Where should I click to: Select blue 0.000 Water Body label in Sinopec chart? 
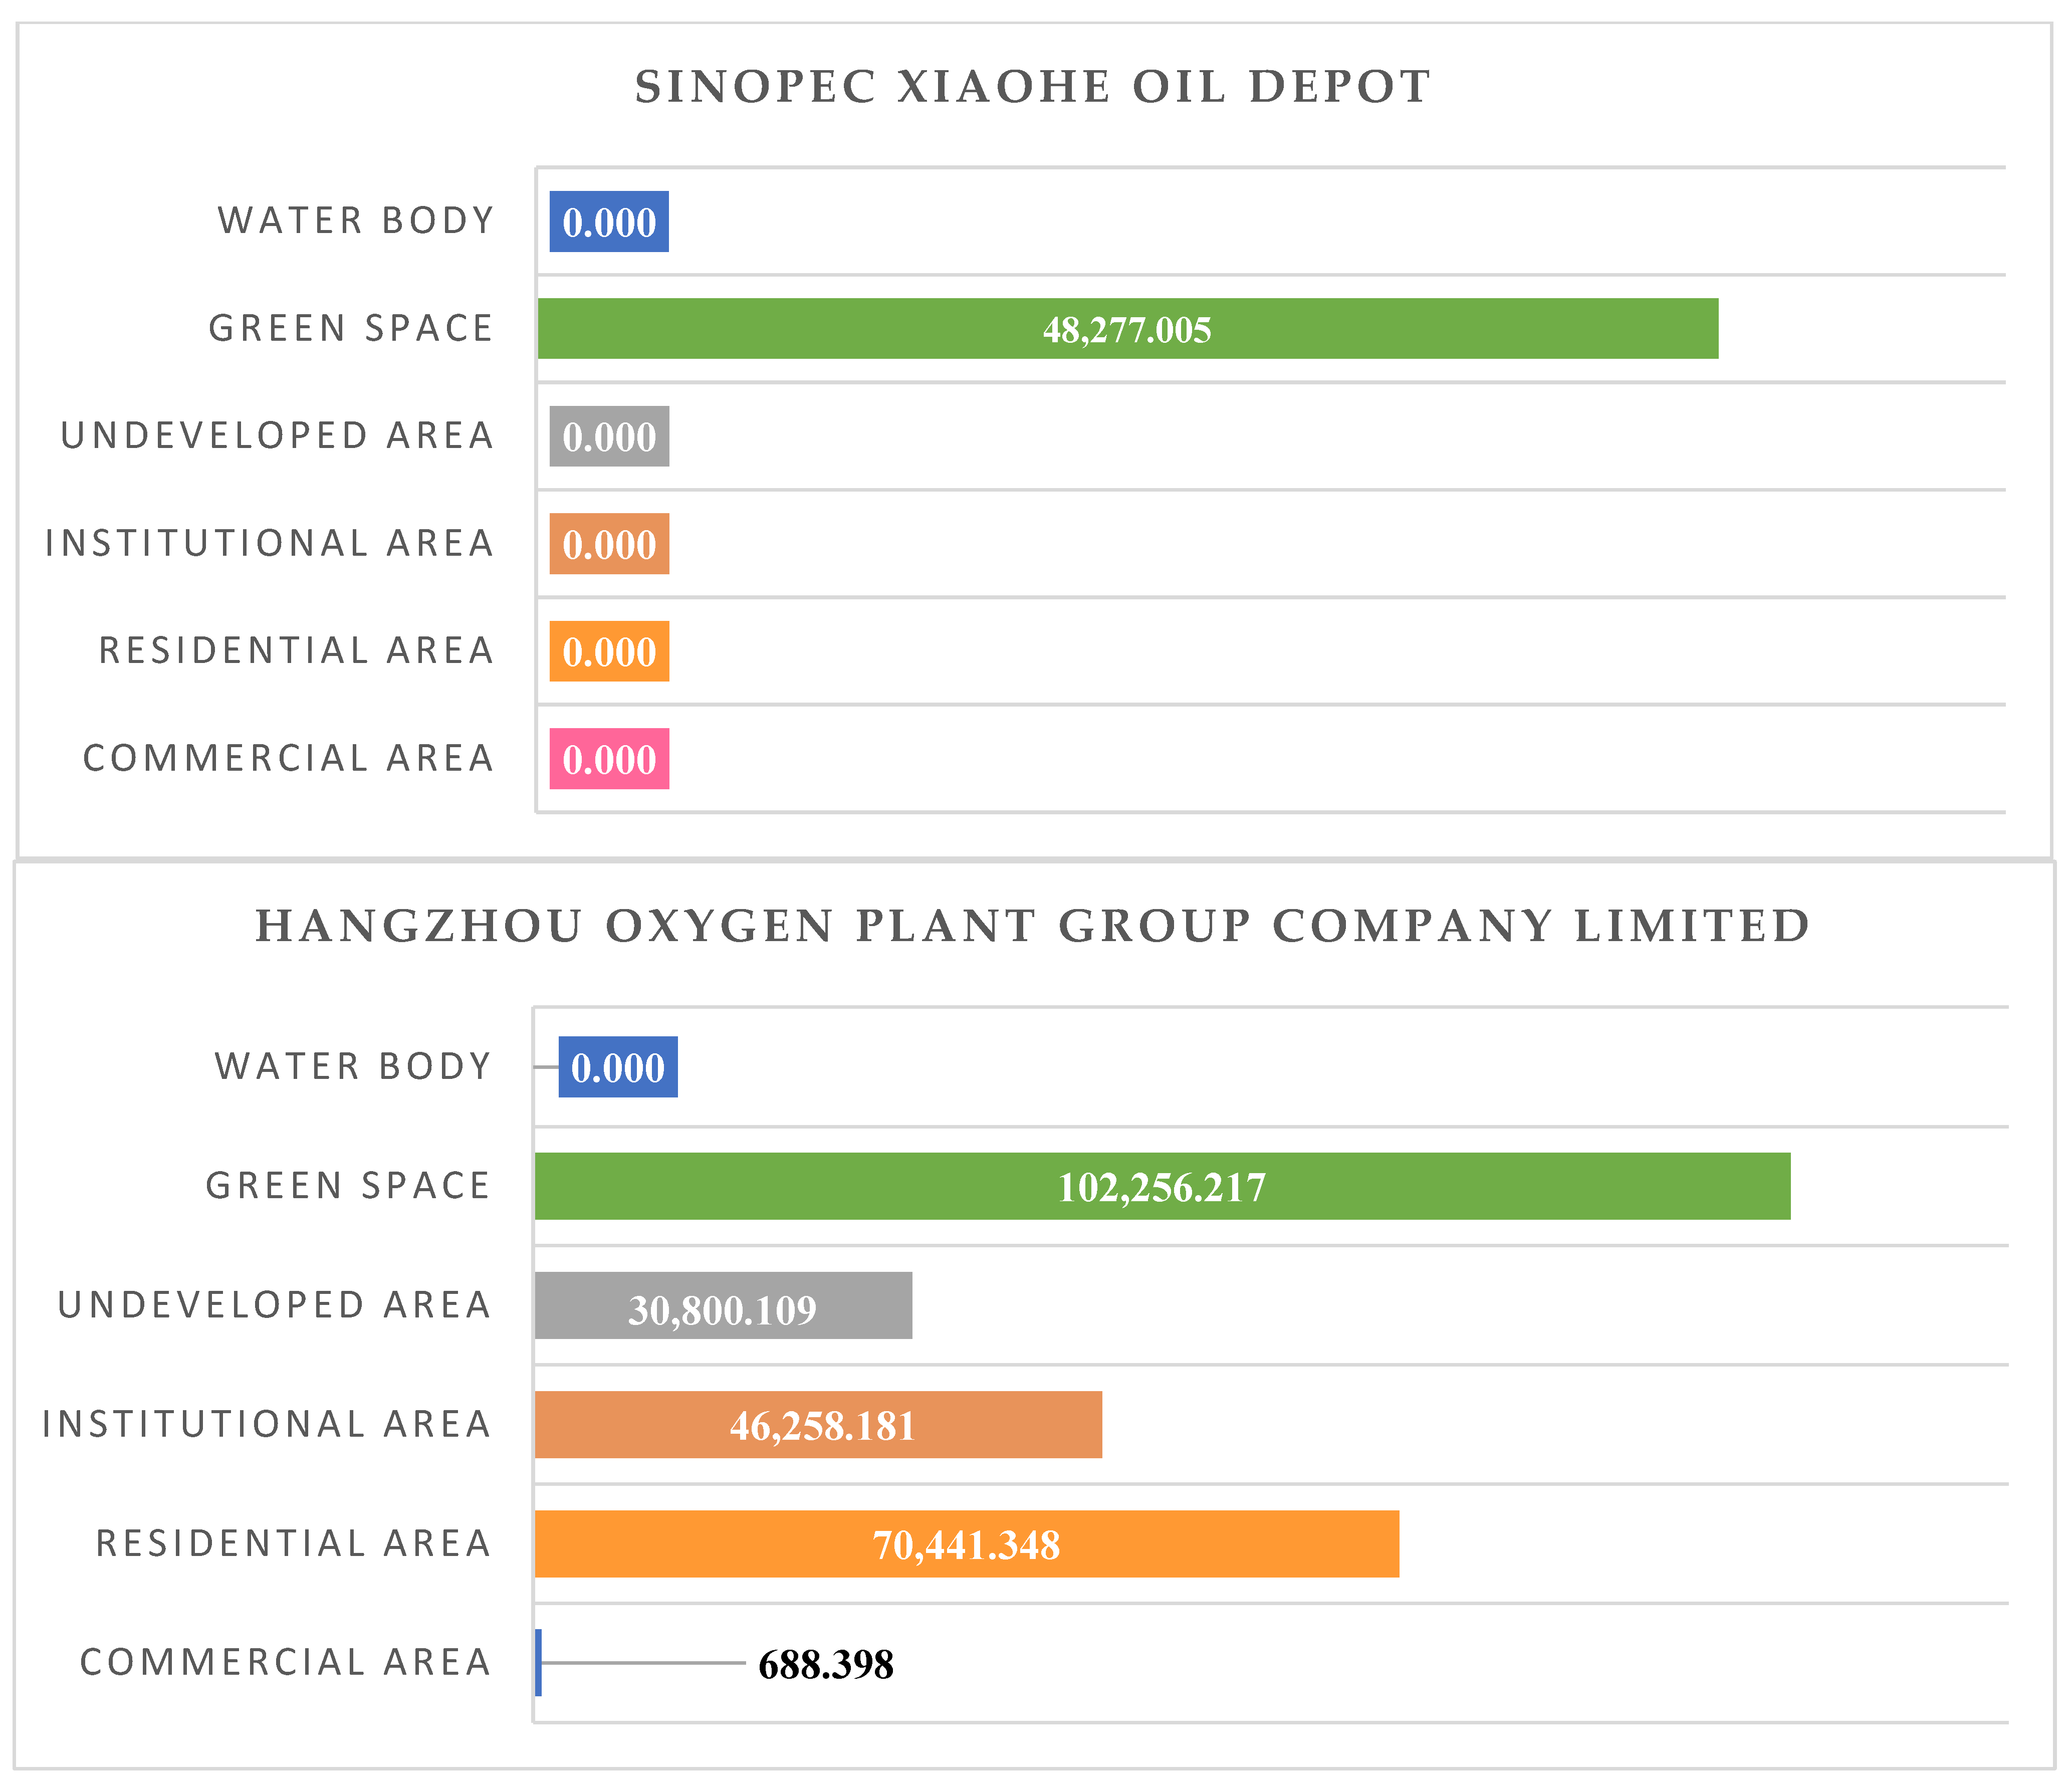point(609,221)
